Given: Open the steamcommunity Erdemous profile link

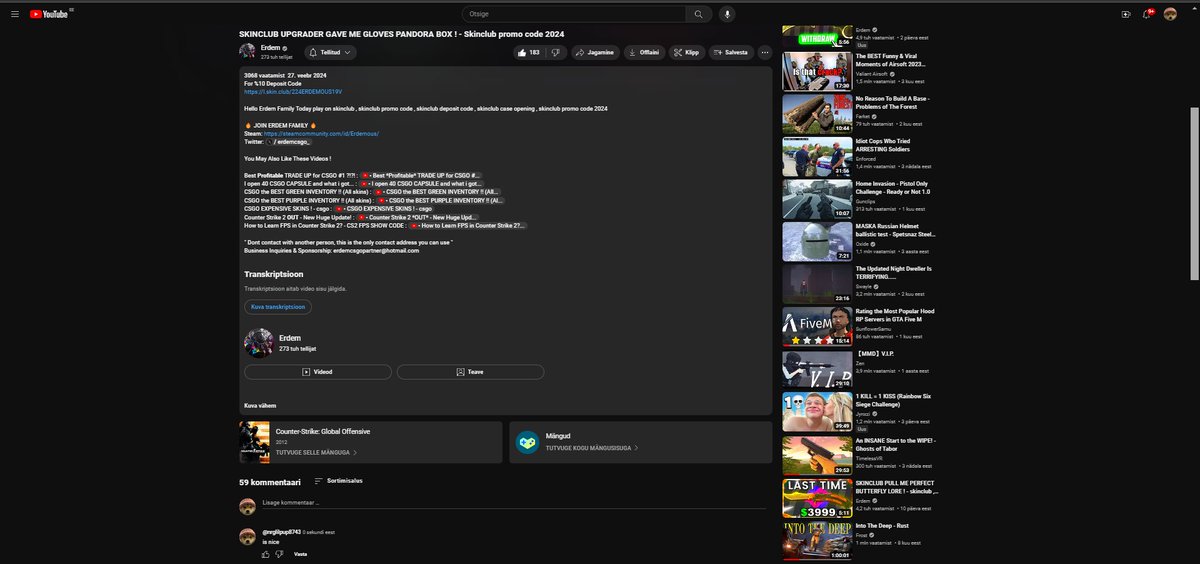Looking at the screenshot, I should [x=320, y=133].
